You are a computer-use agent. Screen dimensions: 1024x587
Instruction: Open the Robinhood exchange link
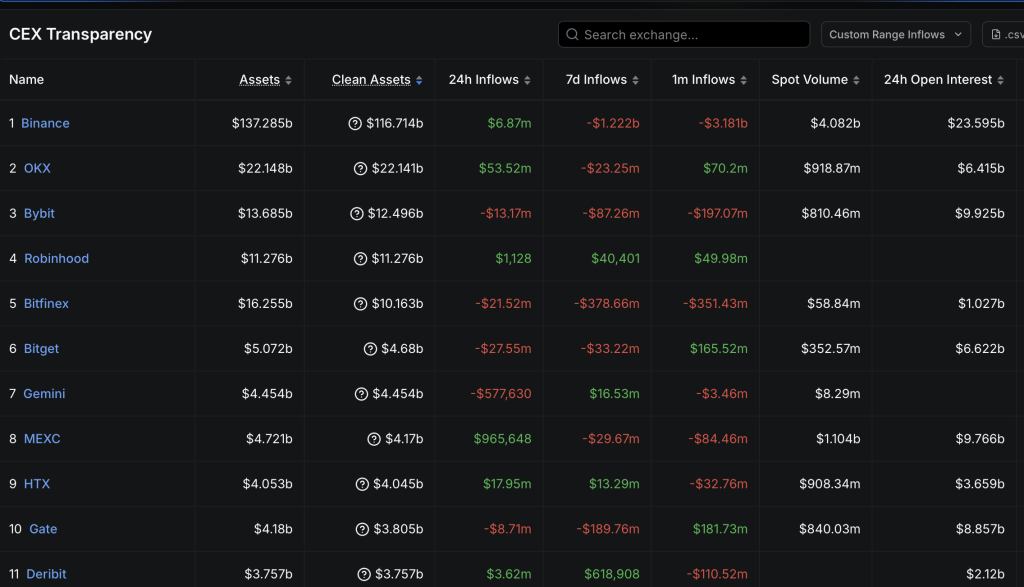click(x=56, y=259)
